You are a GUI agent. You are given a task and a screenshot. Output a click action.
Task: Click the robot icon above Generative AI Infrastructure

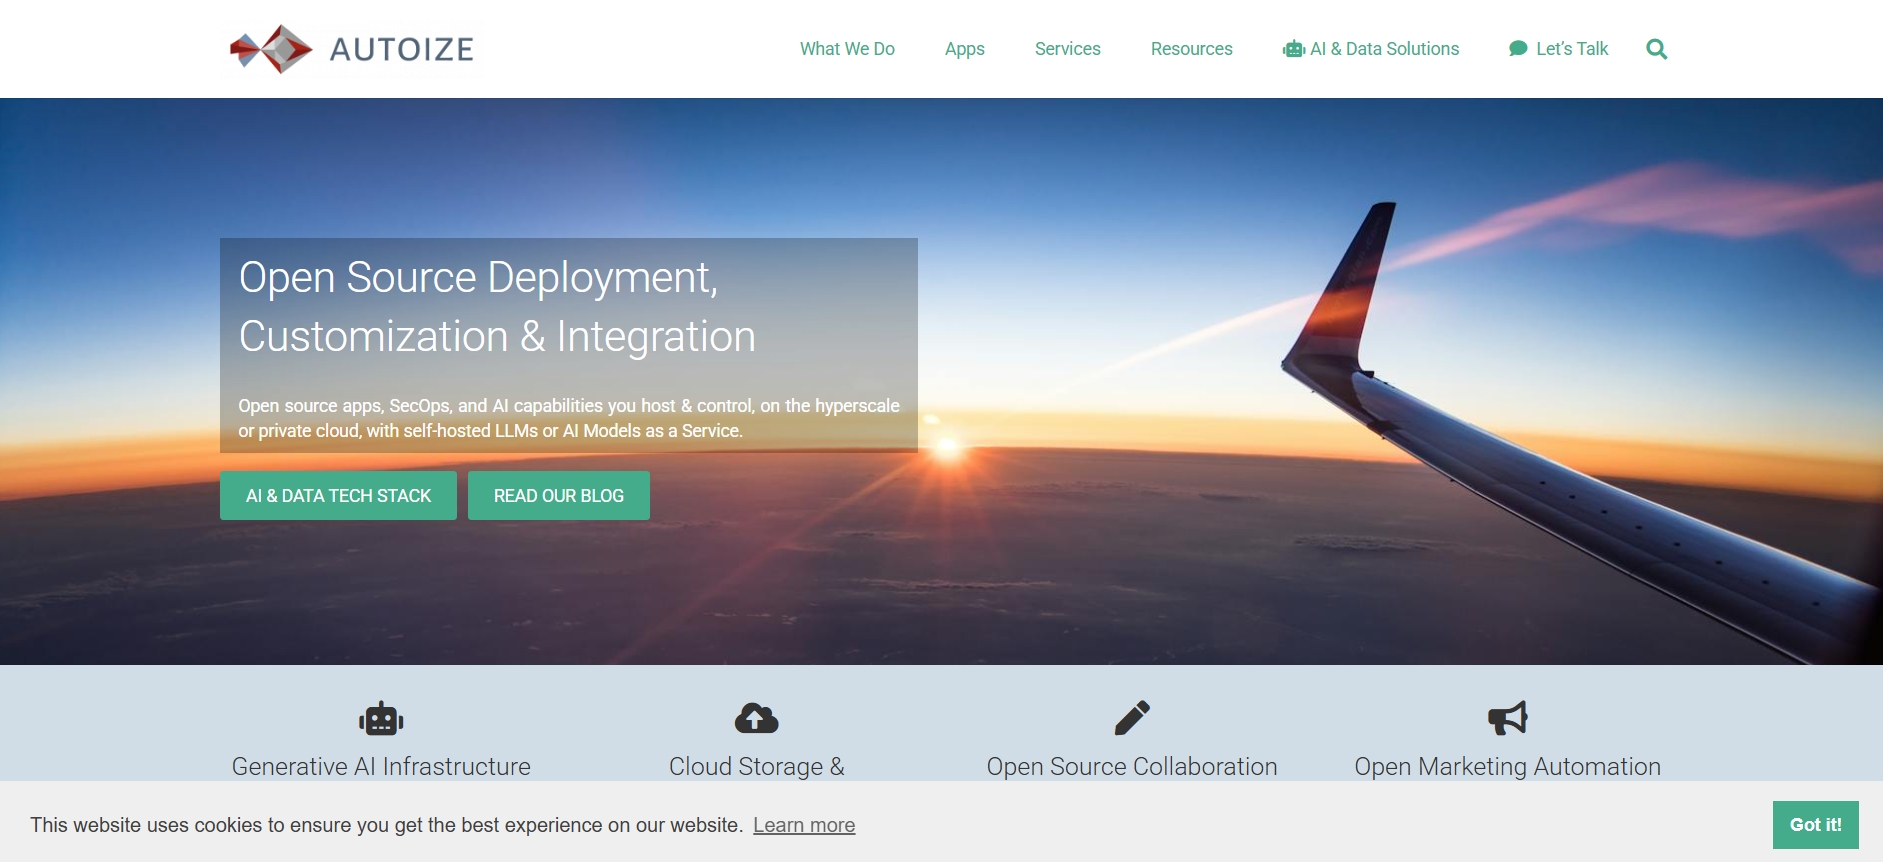(x=381, y=718)
